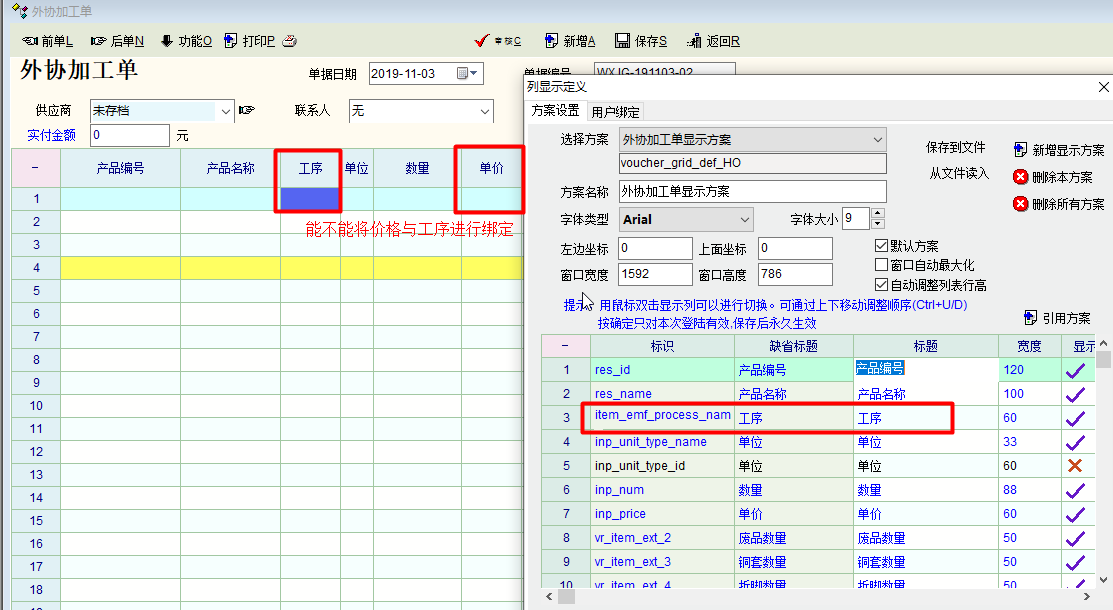The image size is (1113, 610).
Task: Click the 保存到文件 button
Action: (955, 147)
